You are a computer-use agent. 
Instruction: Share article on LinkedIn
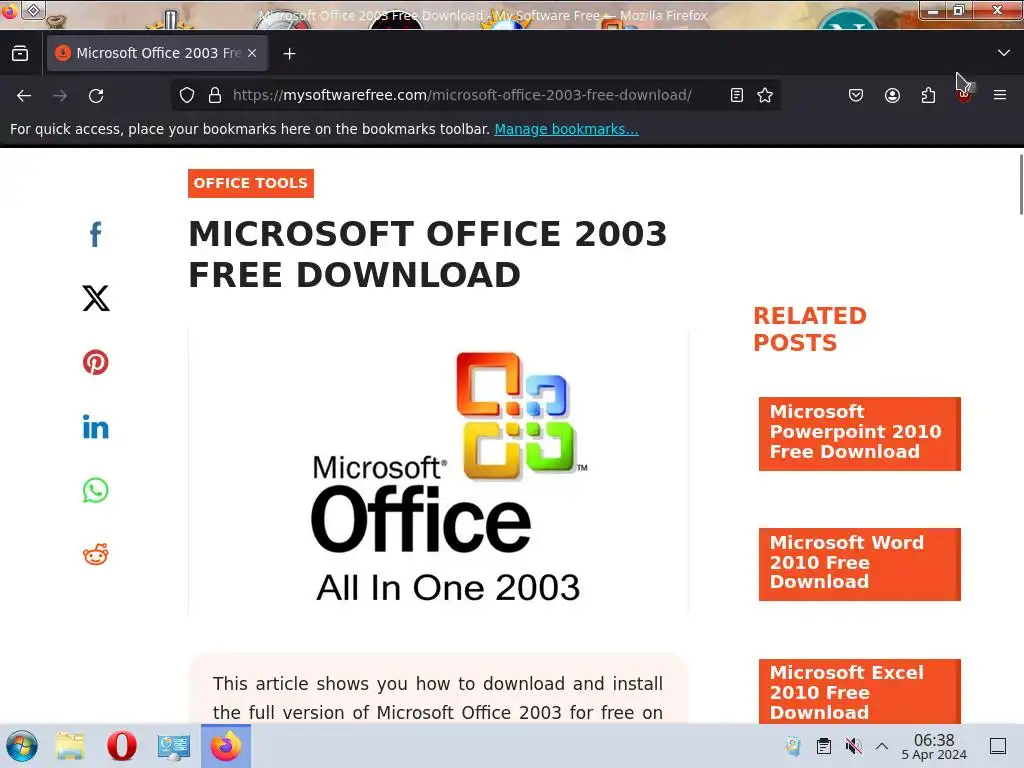click(95, 426)
